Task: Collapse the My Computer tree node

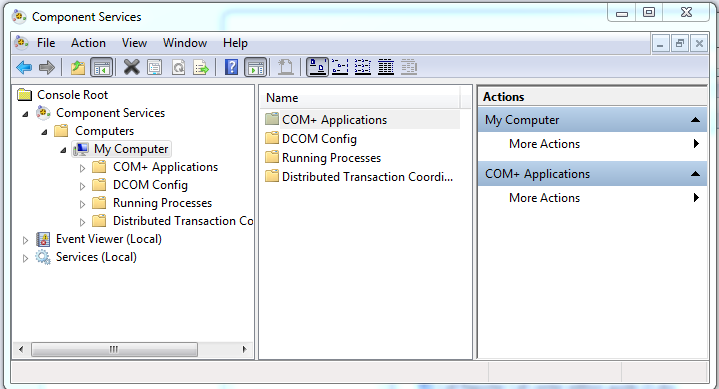Action: 63,150
